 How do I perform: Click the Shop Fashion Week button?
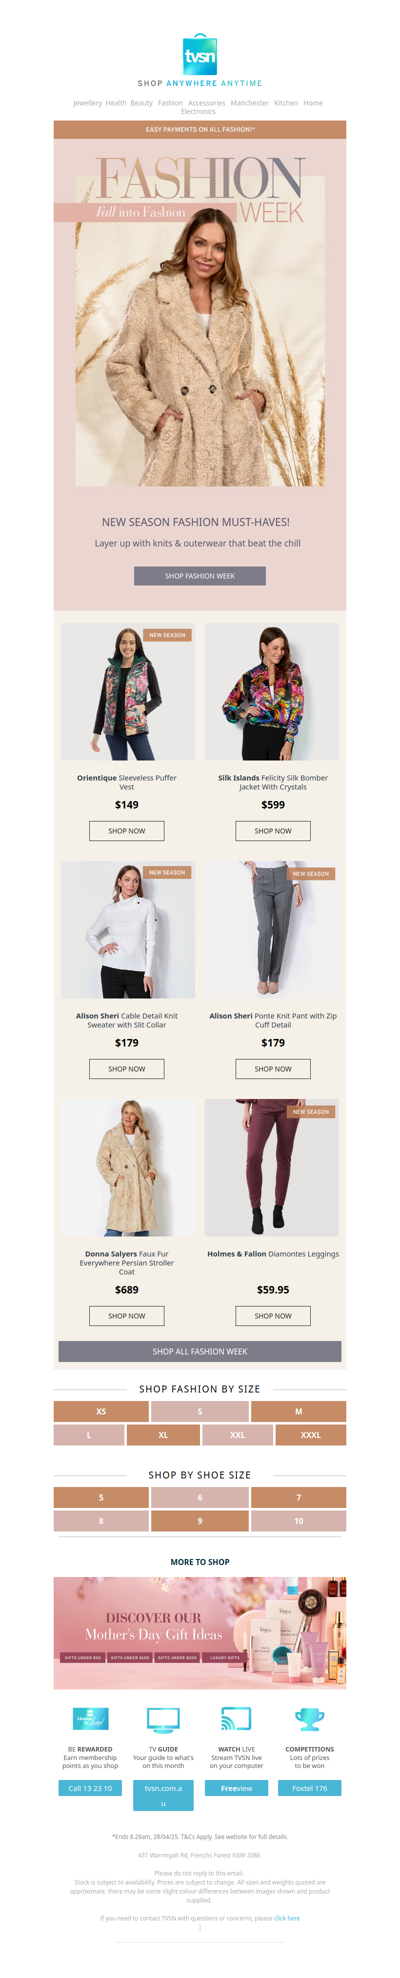[200, 576]
